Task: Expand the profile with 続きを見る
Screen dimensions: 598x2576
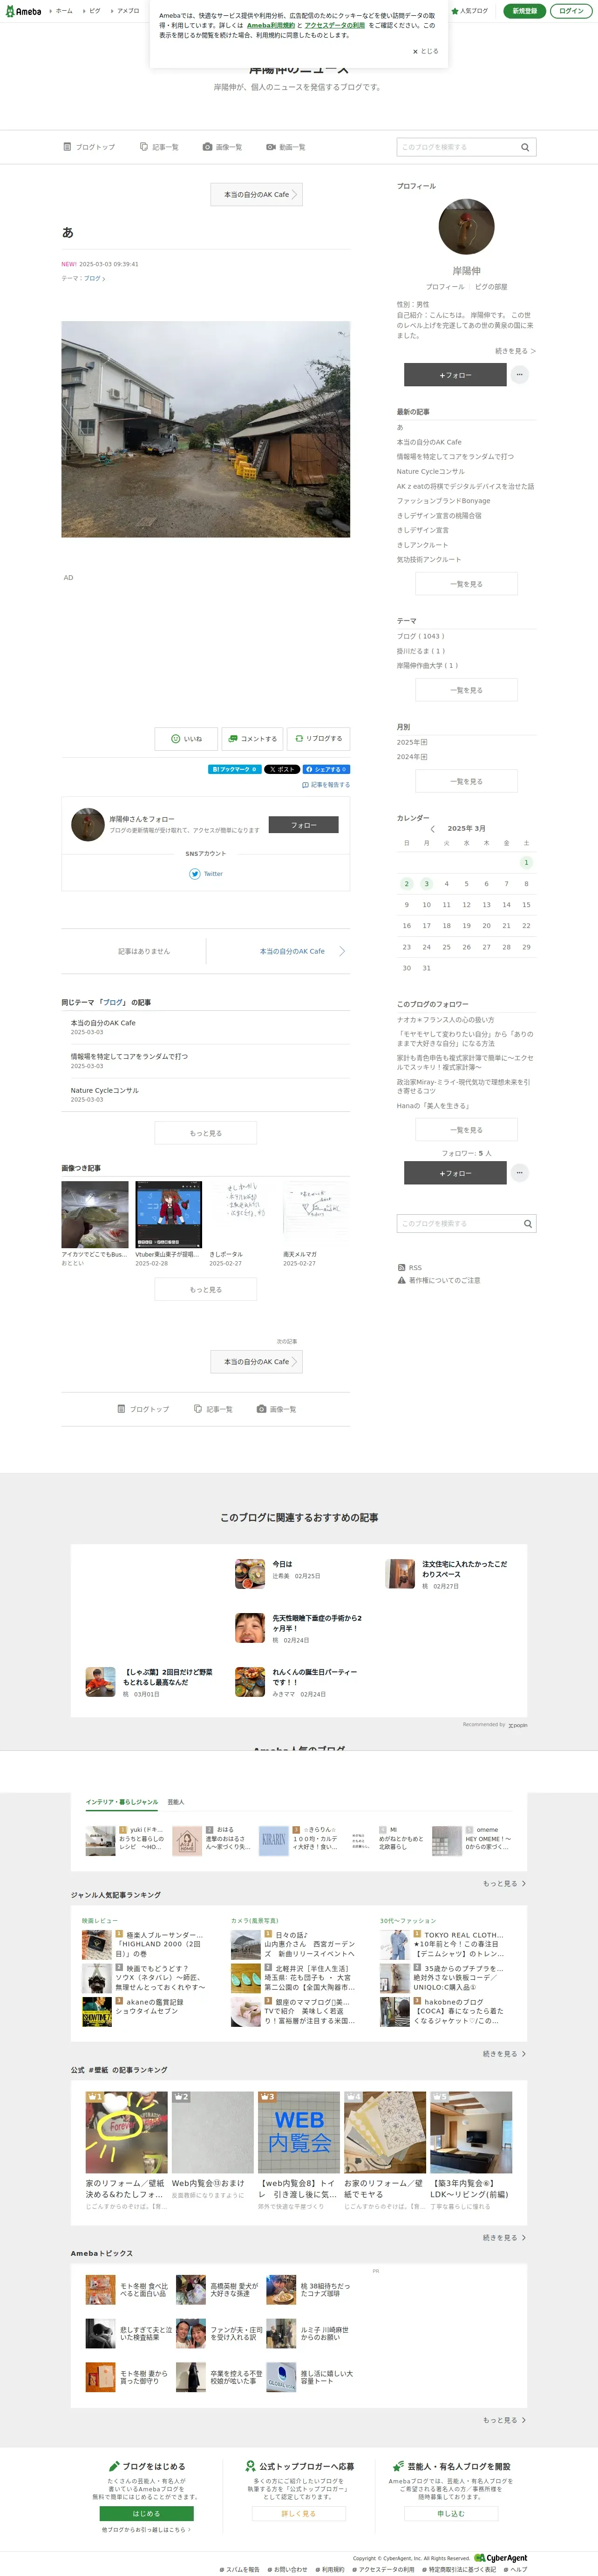Action: 515,351
